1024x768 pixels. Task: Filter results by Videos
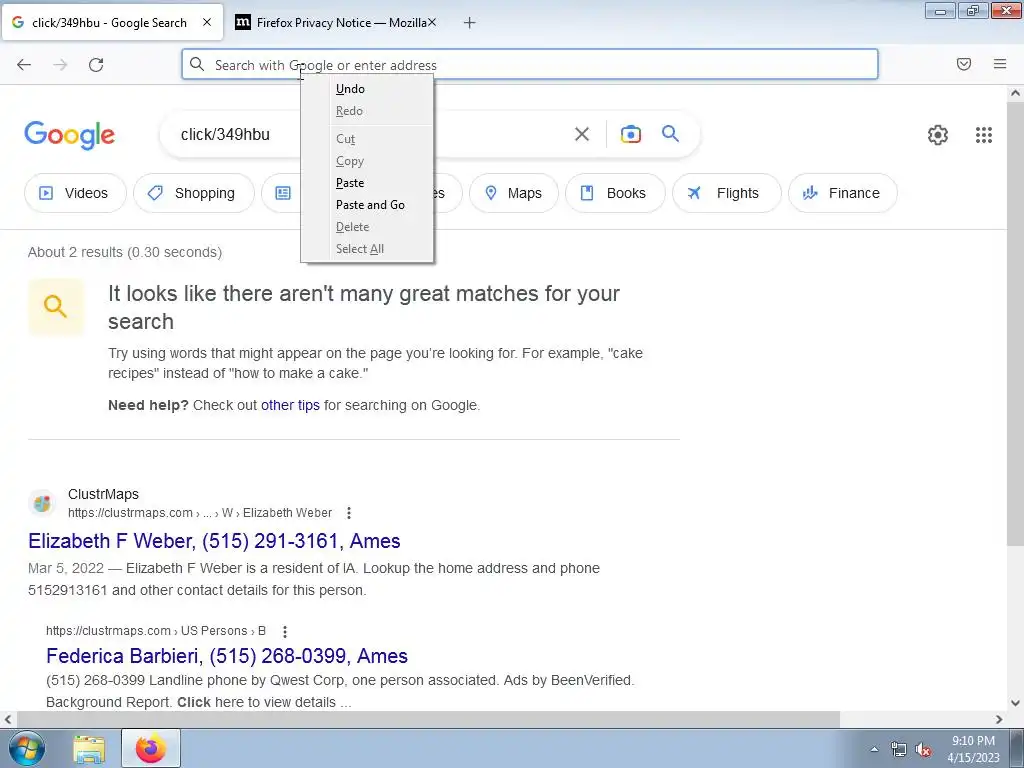click(x=75, y=193)
